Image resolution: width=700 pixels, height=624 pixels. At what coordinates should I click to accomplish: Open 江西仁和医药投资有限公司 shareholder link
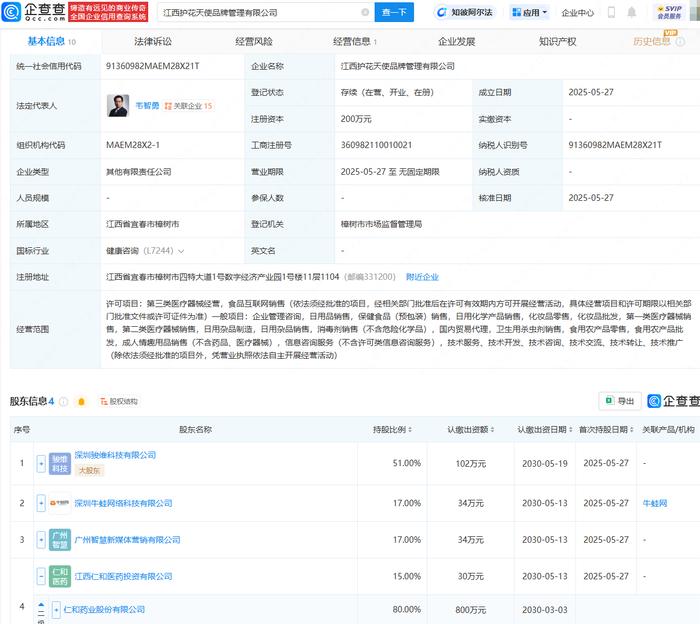click(123, 576)
